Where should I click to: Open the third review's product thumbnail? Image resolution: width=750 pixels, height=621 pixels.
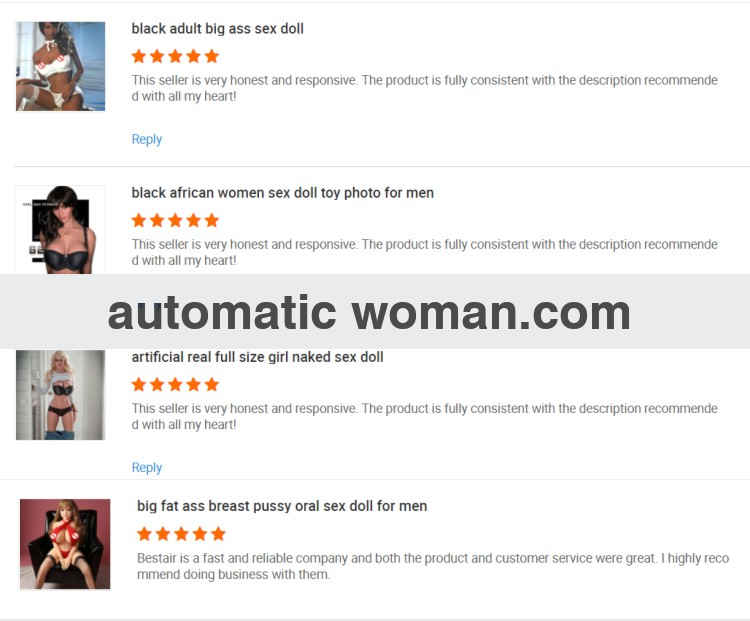coord(60,395)
